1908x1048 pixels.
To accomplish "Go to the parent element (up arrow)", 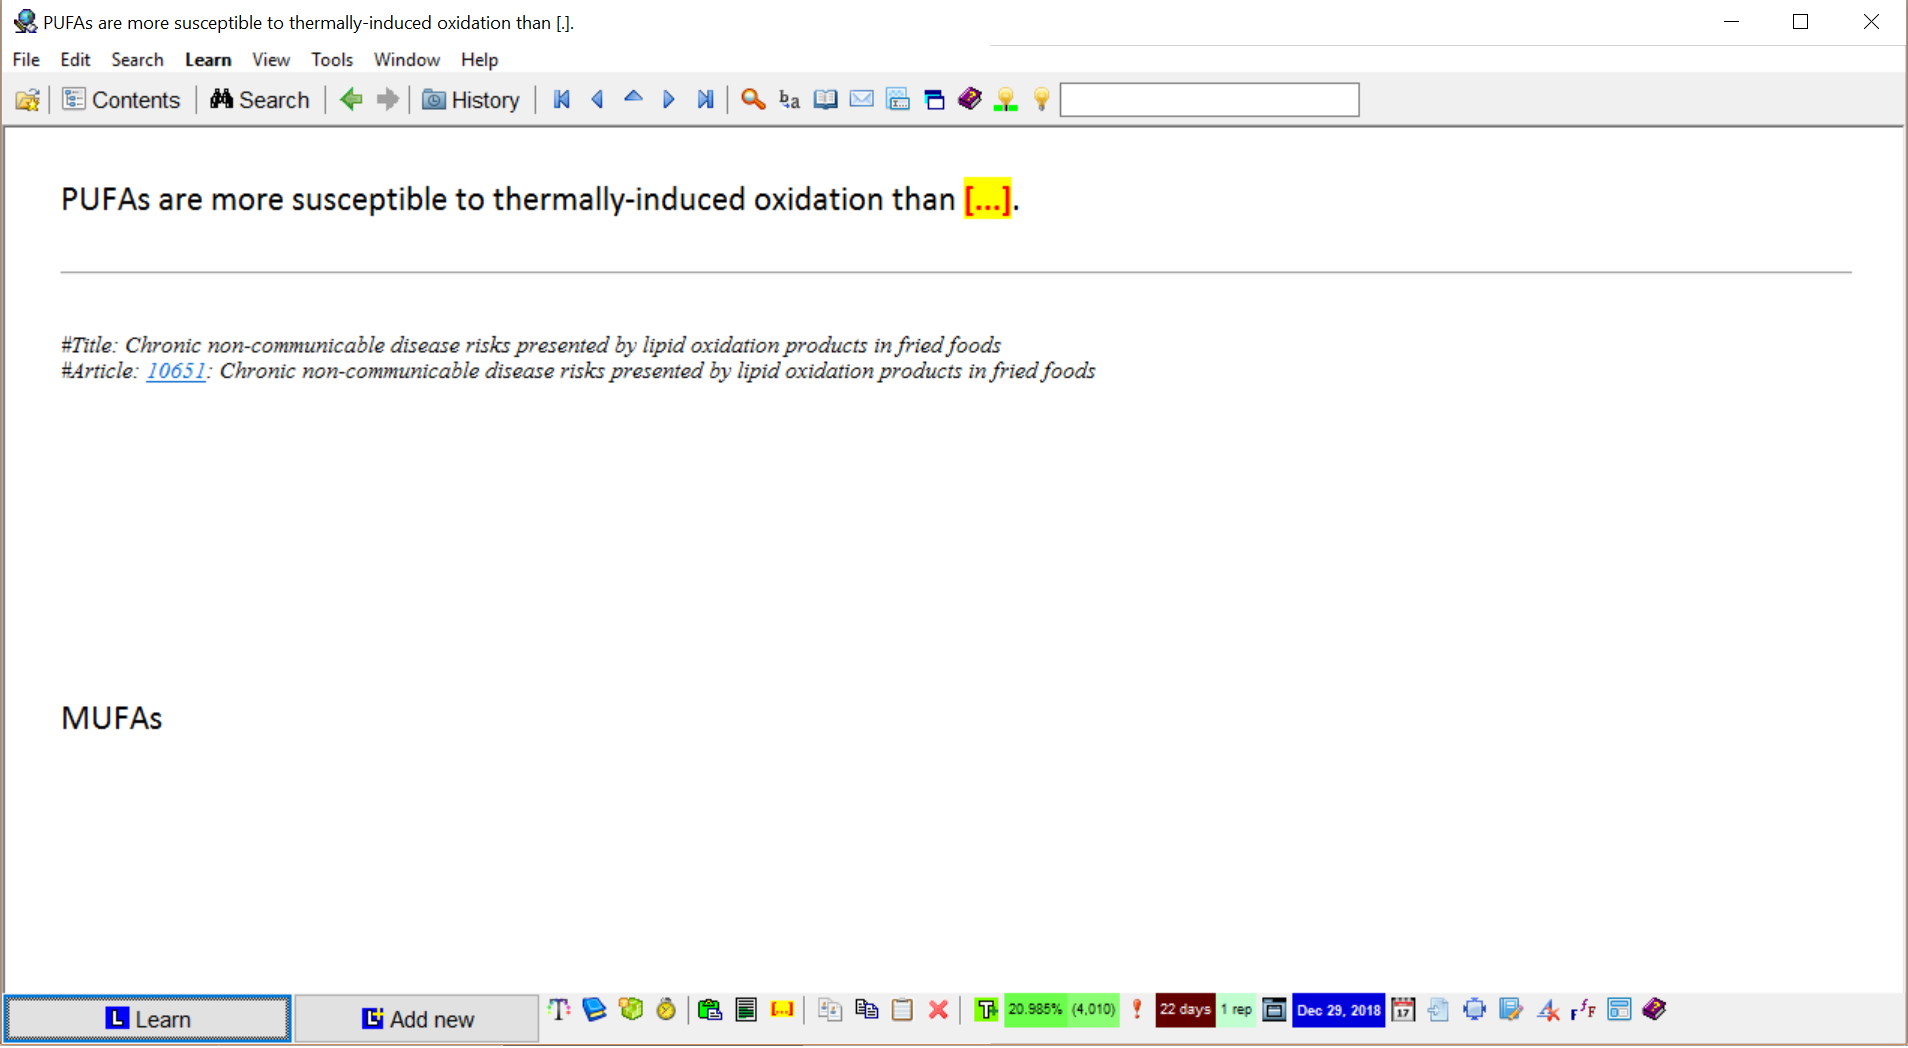I will 633,98.
